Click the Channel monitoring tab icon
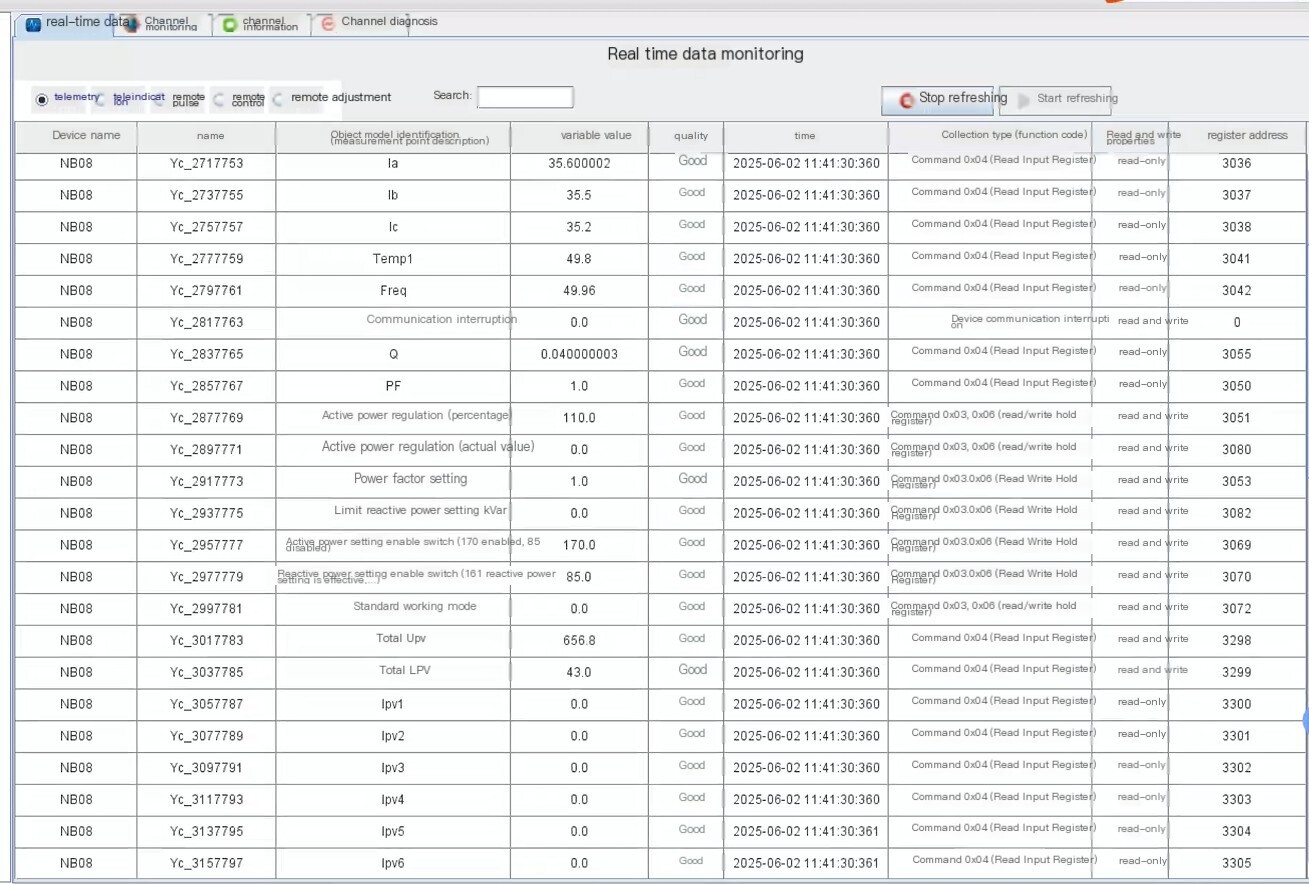 pos(129,25)
